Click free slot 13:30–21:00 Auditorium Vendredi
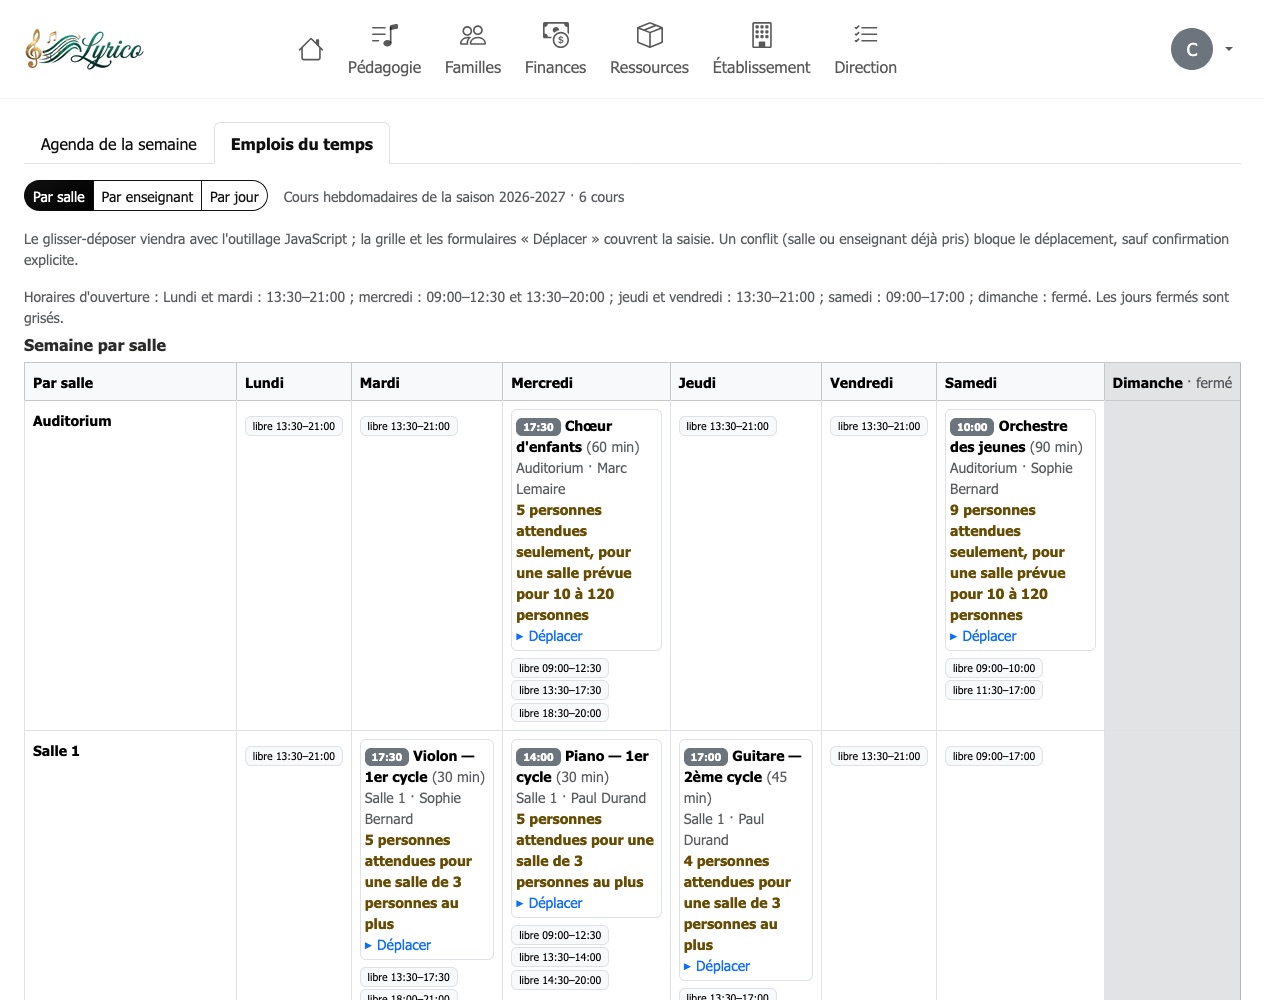The width and height of the screenshot is (1280, 1000). [x=879, y=426]
